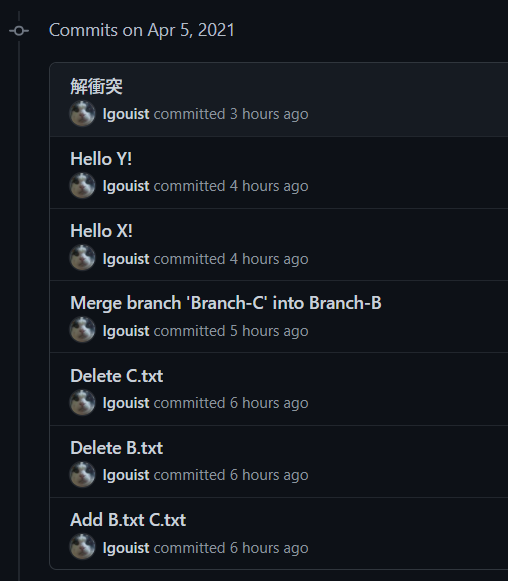This screenshot has height=581, width=508.
Task: Click the avatar under Delete C.txt commit
Action: point(83,402)
